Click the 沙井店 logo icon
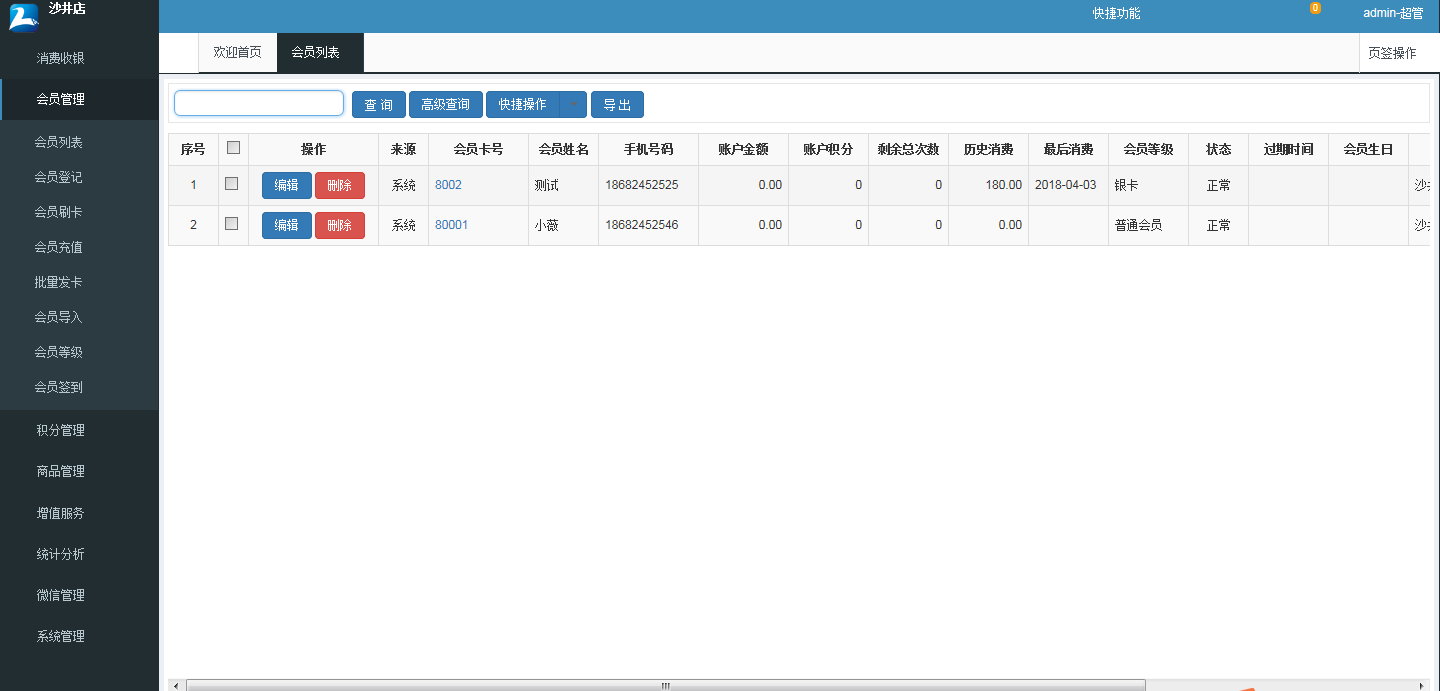 coord(23,17)
